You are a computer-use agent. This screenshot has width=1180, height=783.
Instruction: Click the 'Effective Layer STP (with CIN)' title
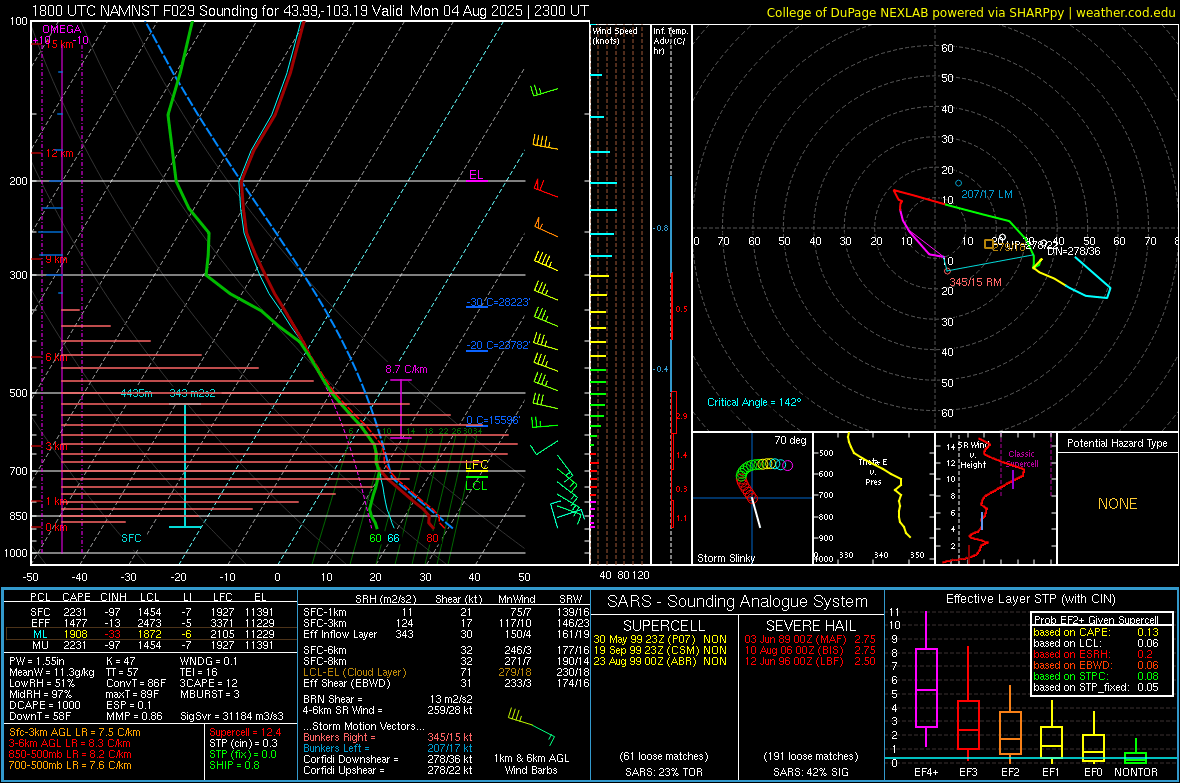point(1031,599)
